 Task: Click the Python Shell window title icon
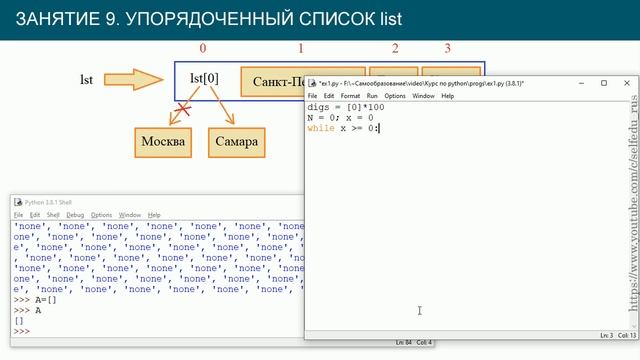pyautogui.click(x=18, y=202)
